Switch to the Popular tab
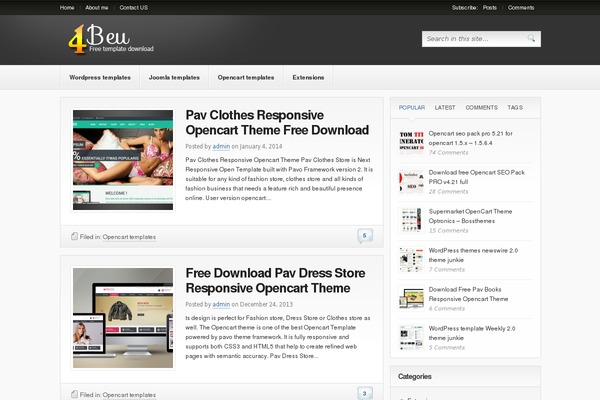The height and width of the screenshot is (400, 600). coord(412,108)
